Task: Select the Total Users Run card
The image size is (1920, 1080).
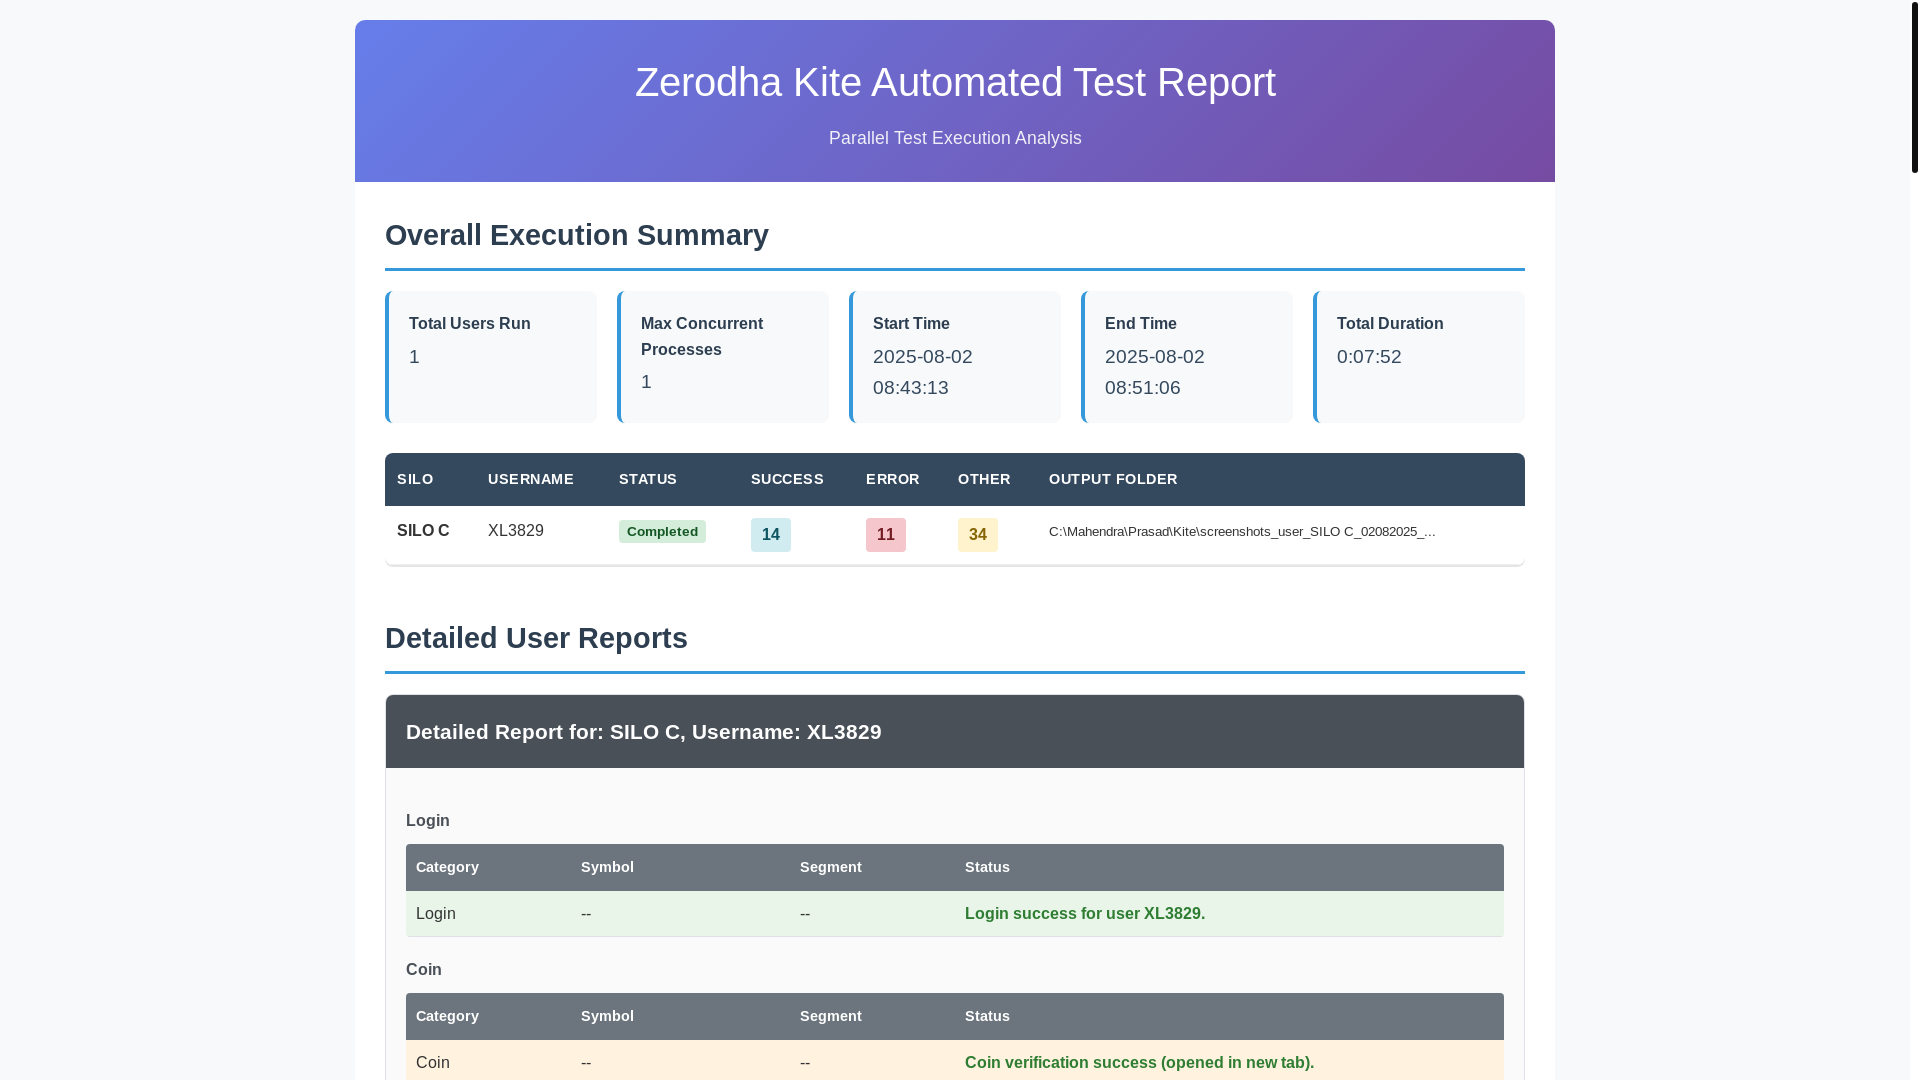Action: click(x=491, y=357)
